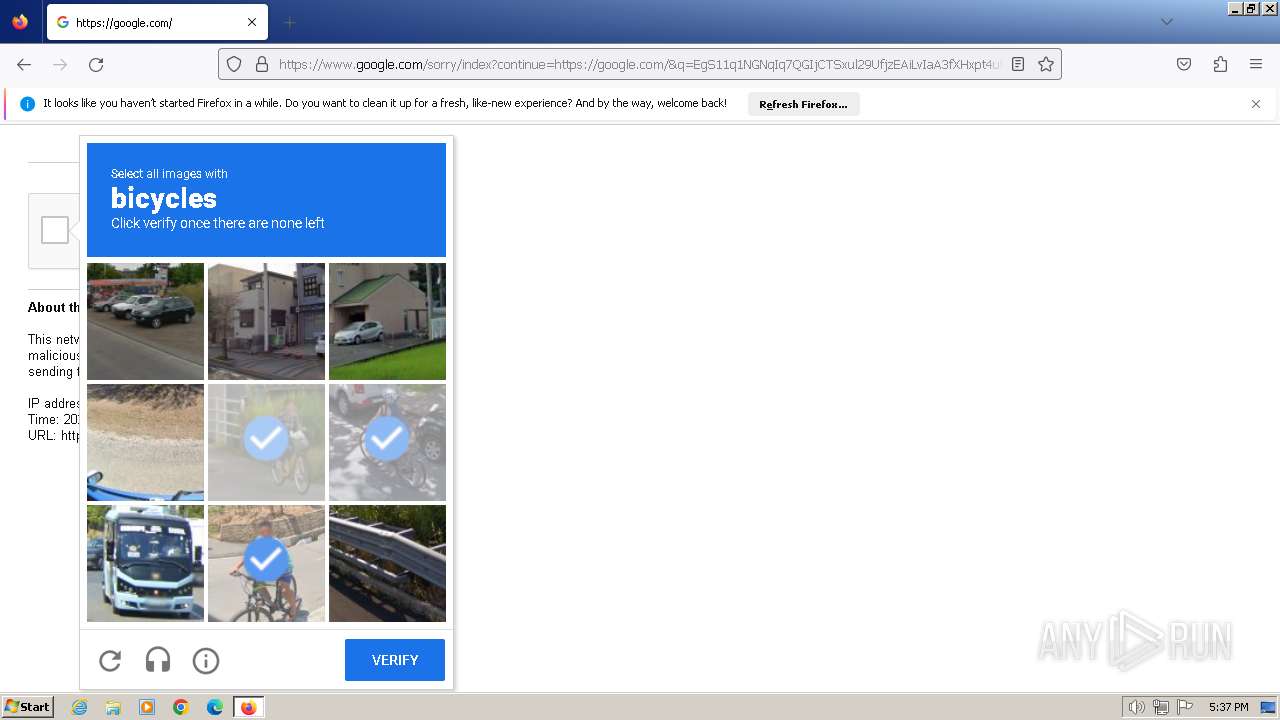Open Action Center flag icon
The width and height of the screenshot is (1280, 720).
(1185, 707)
